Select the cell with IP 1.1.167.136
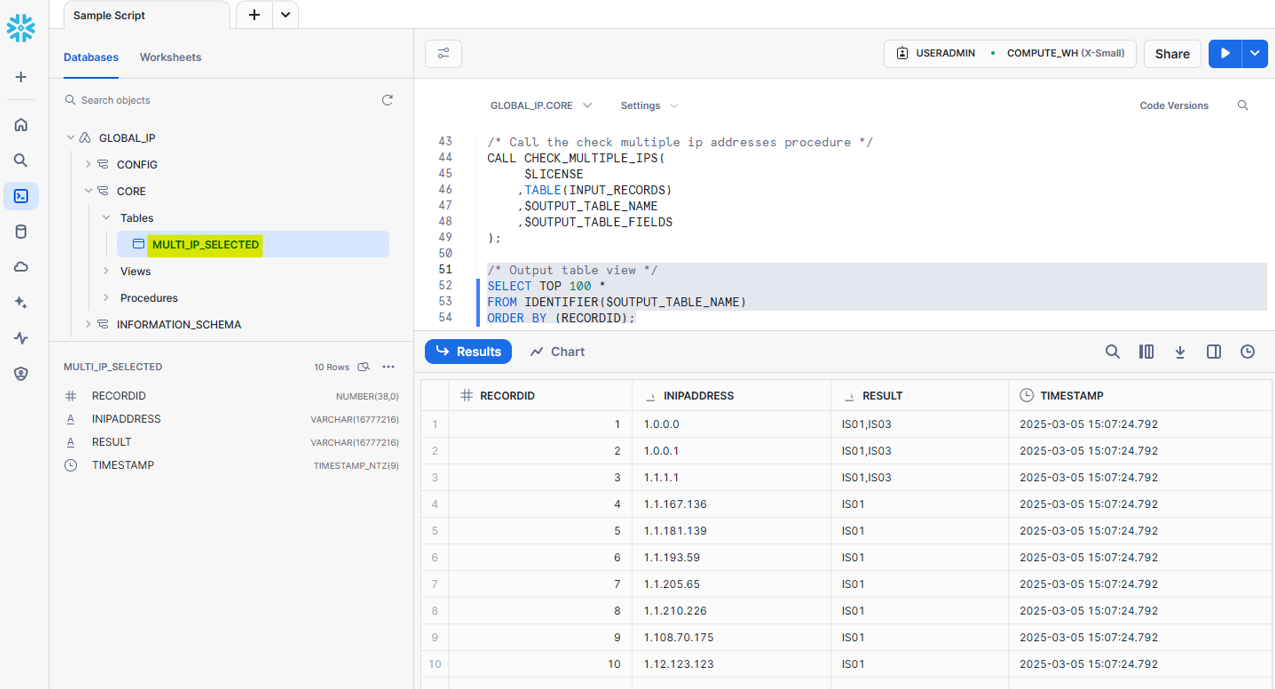The image size is (1275, 689). pos(731,504)
